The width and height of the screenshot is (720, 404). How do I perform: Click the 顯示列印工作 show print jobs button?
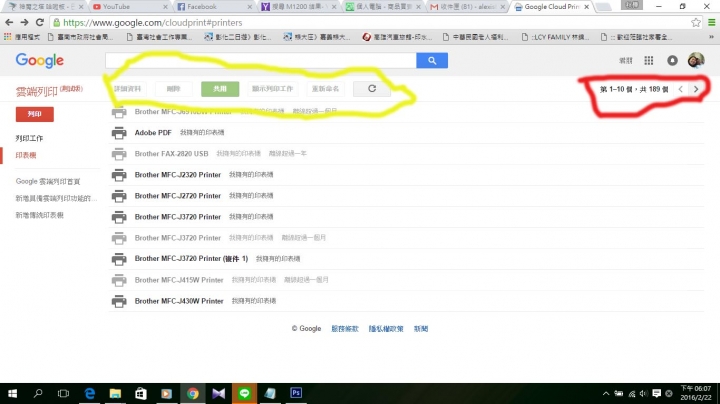pyautogui.click(x=272, y=89)
